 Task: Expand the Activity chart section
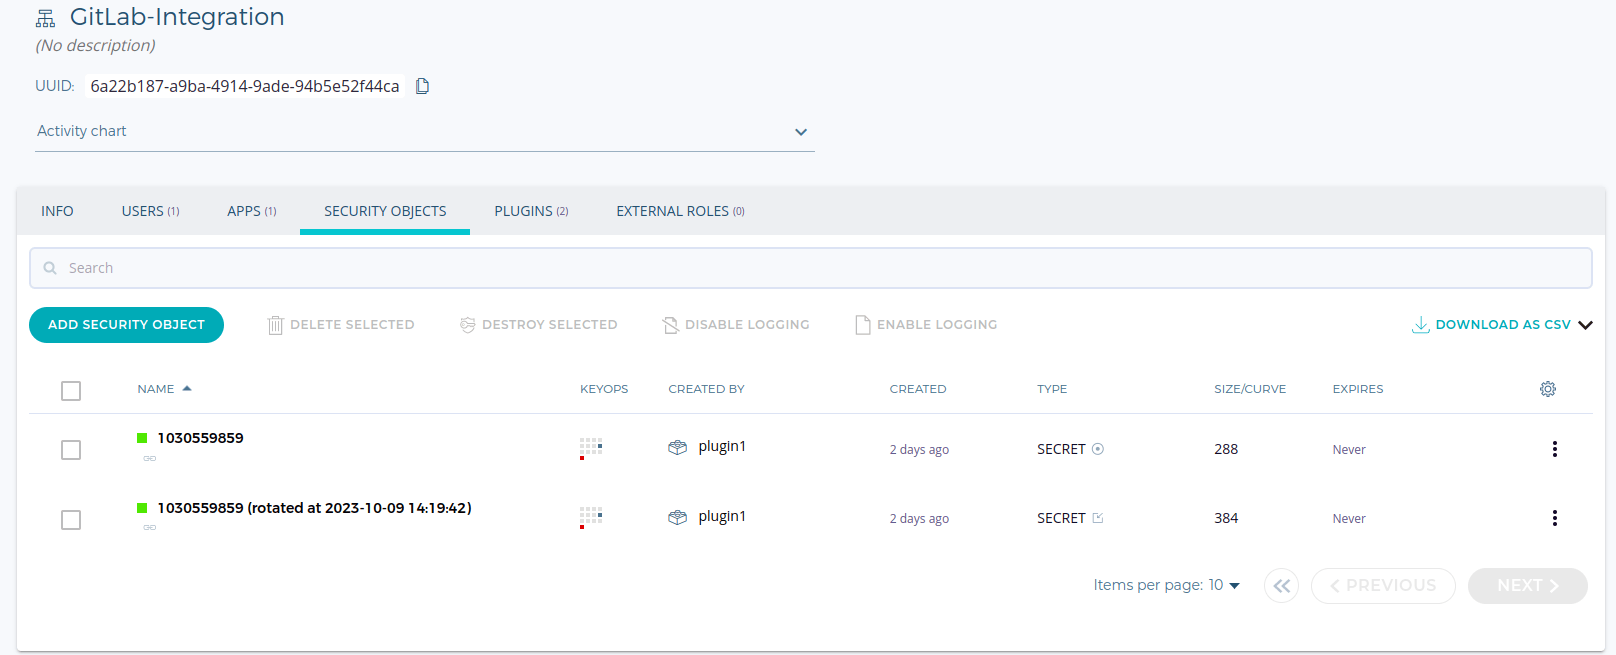[800, 132]
